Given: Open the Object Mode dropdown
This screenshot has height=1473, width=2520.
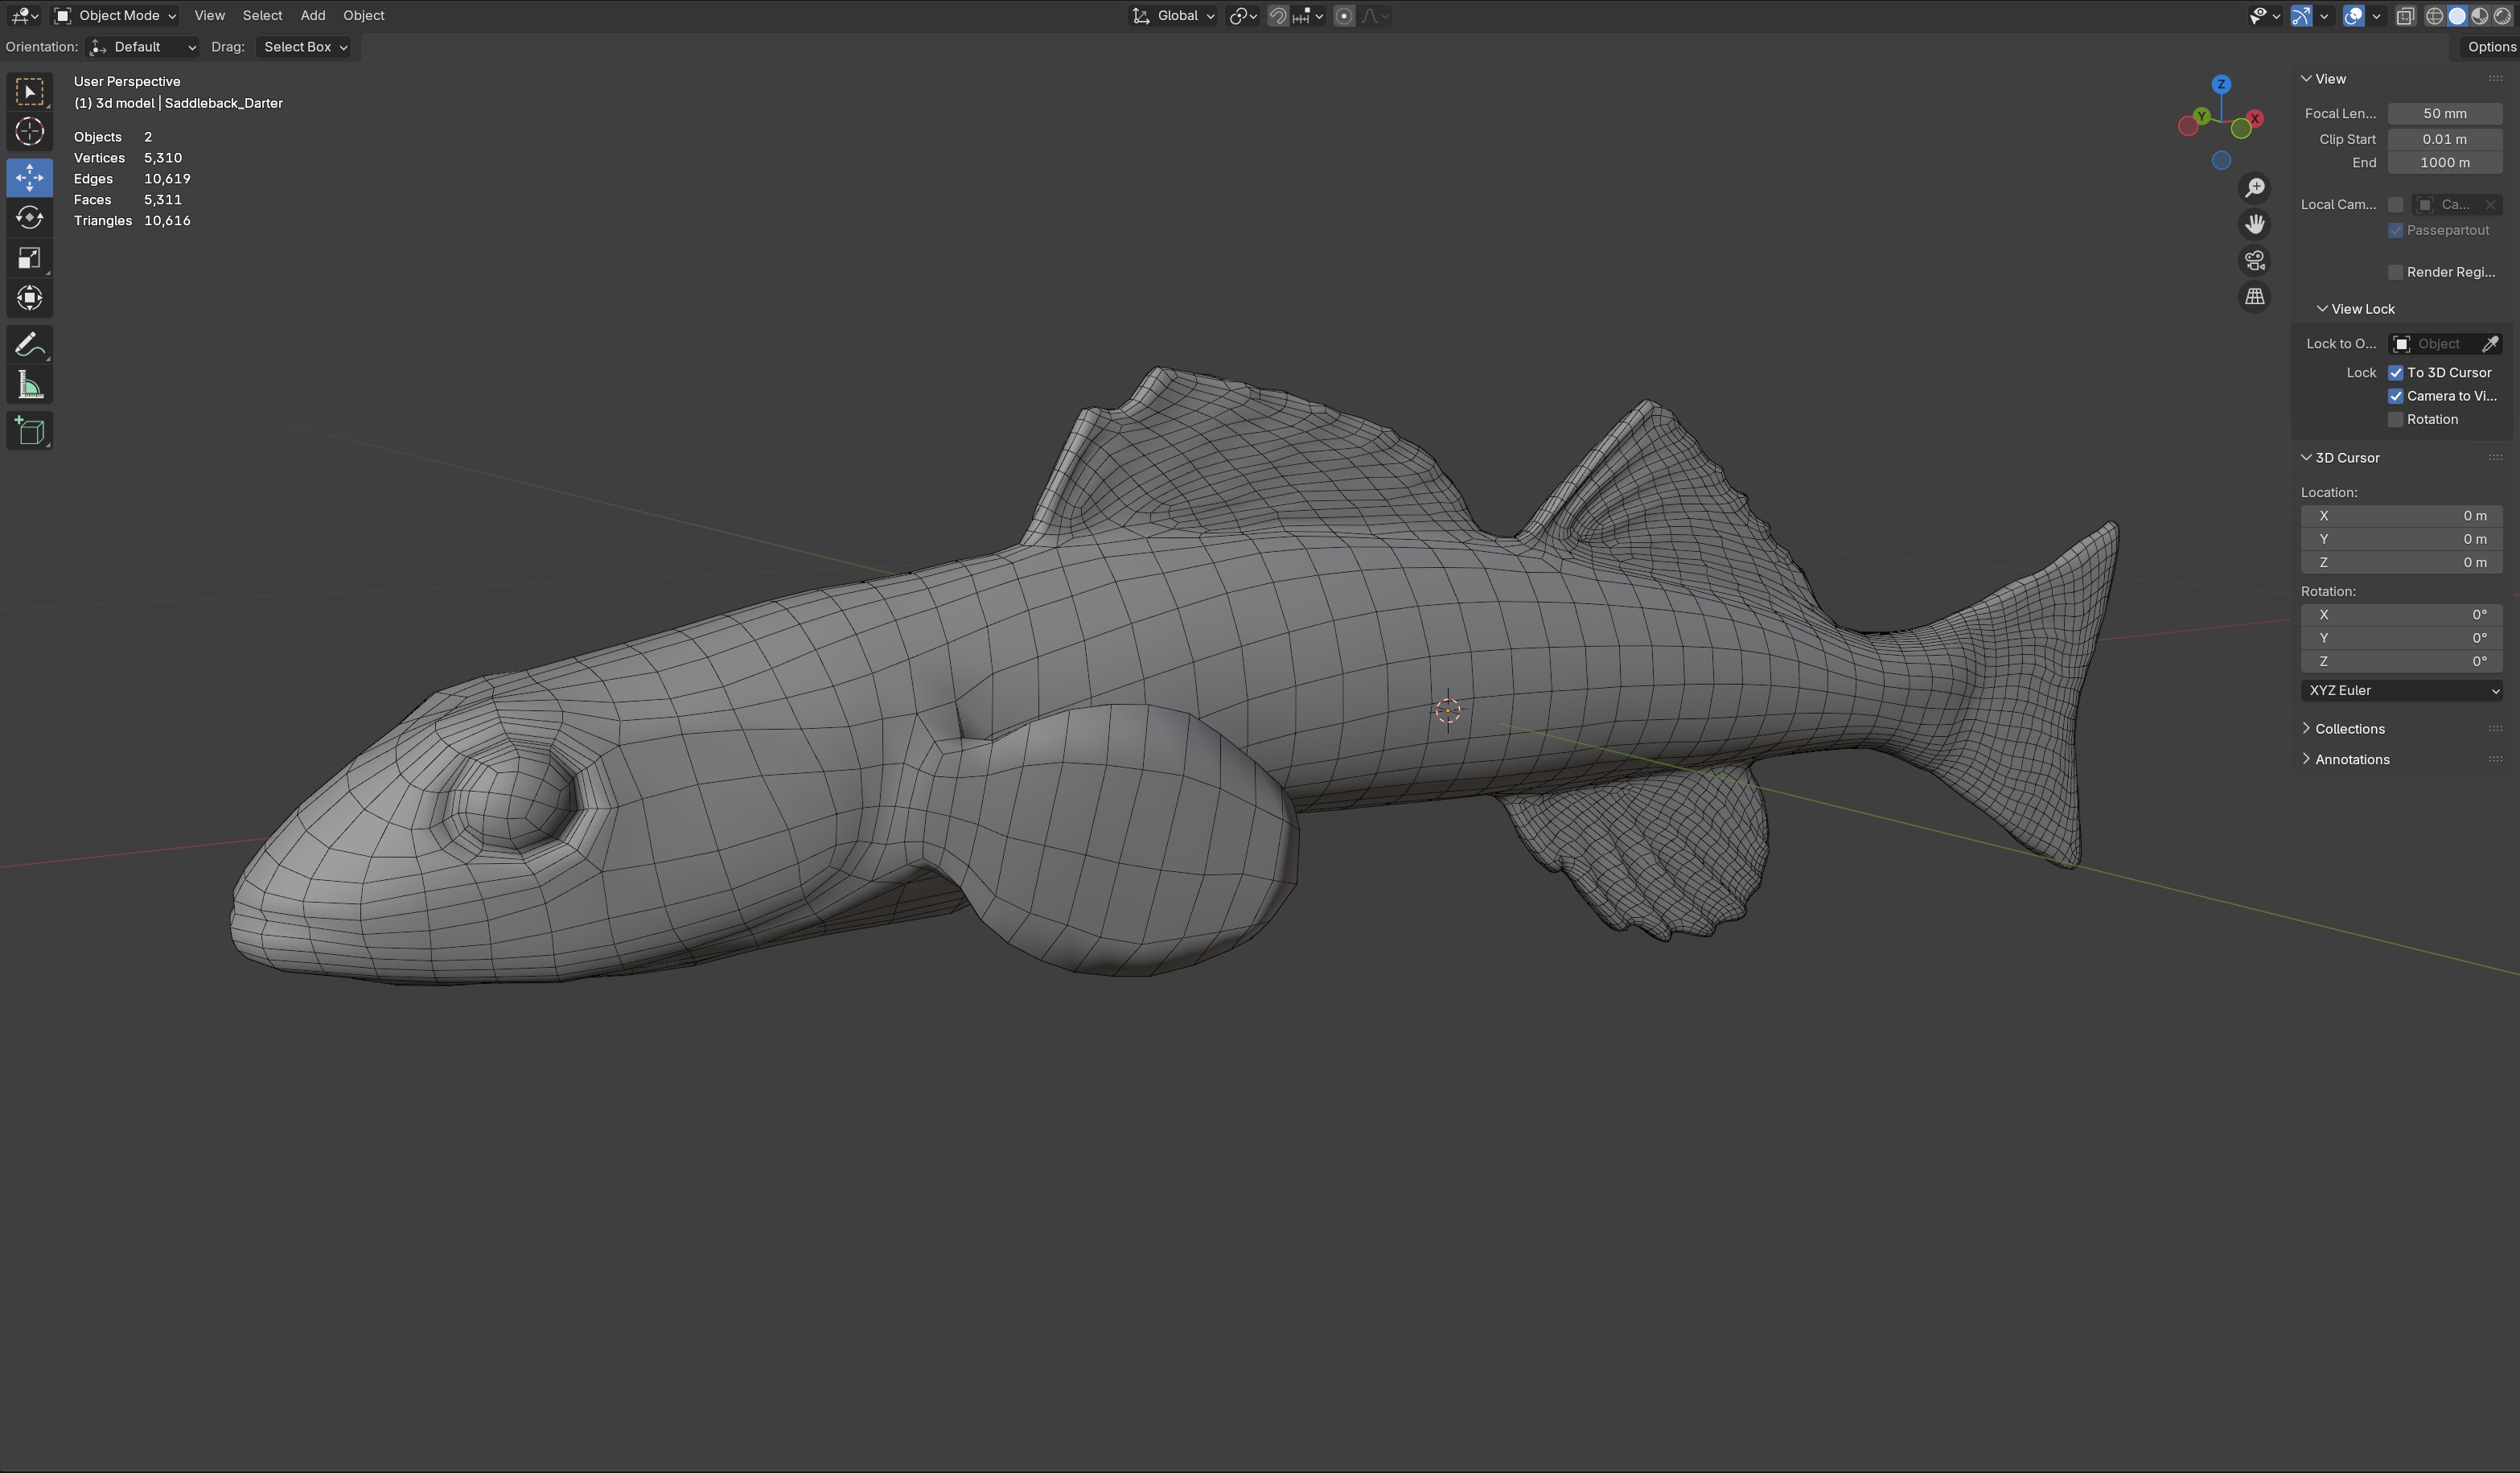Looking at the screenshot, I should tap(115, 15).
